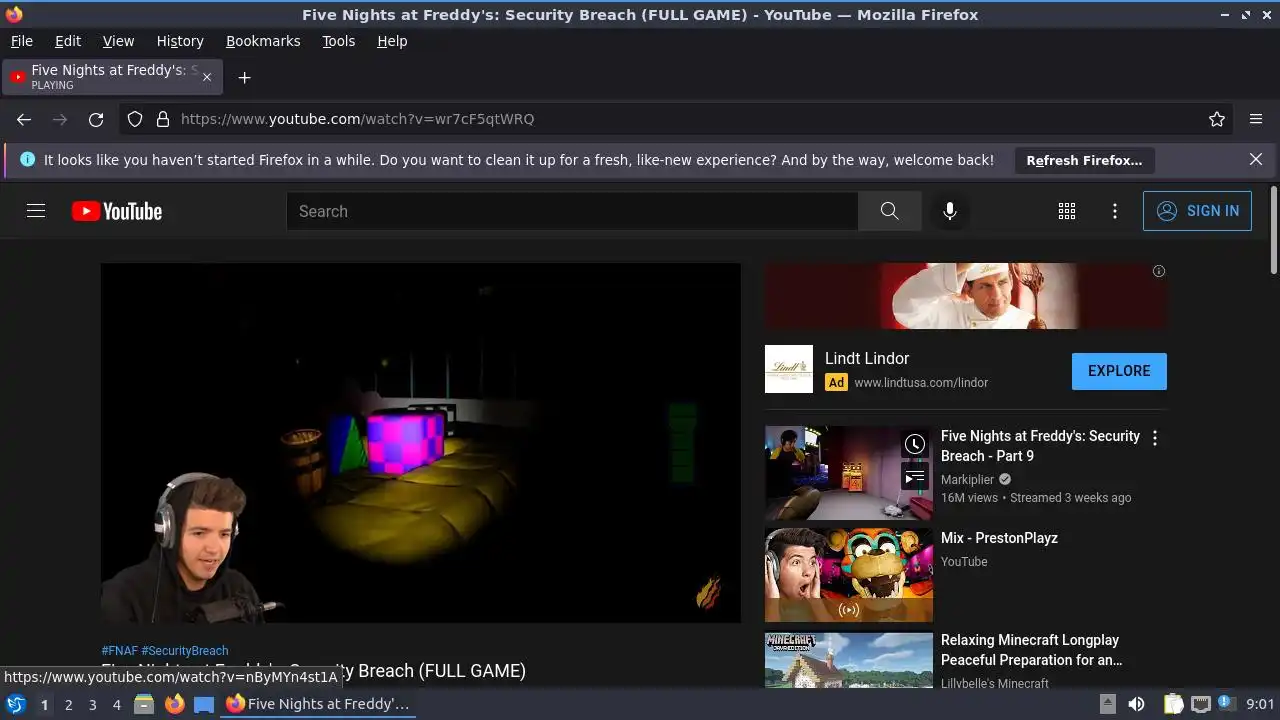Open options menu for Part 9 video

click(x=1155, y=438)
